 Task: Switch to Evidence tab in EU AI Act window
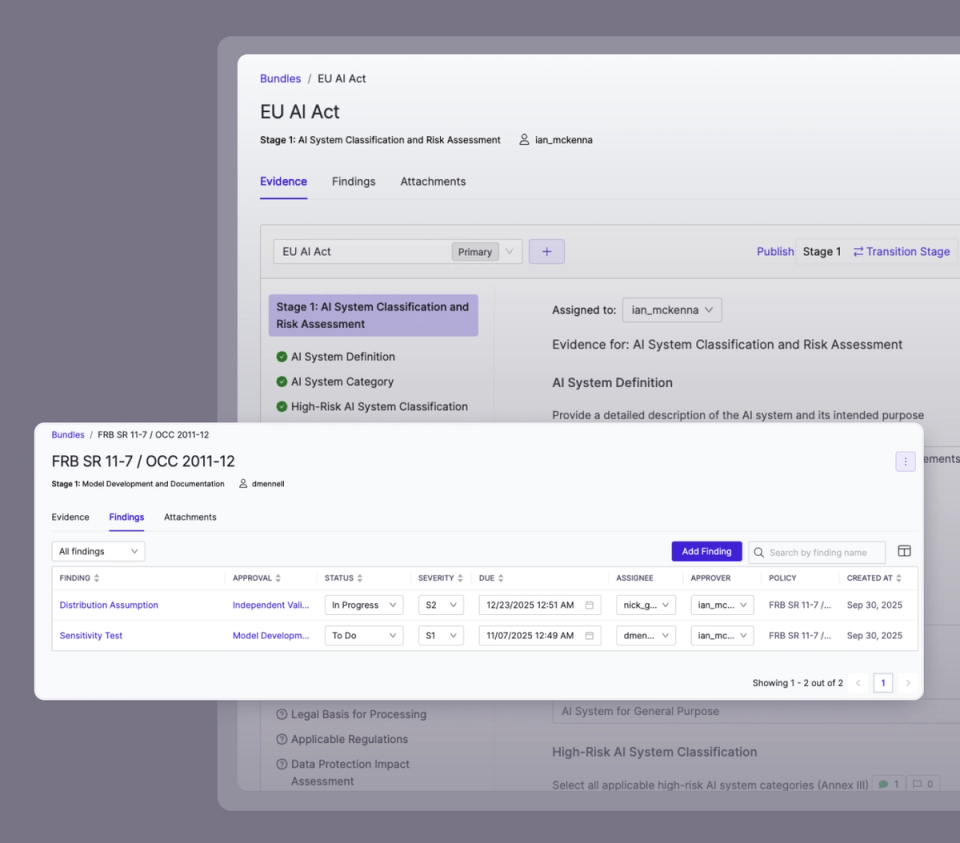(x=283, y=181)
